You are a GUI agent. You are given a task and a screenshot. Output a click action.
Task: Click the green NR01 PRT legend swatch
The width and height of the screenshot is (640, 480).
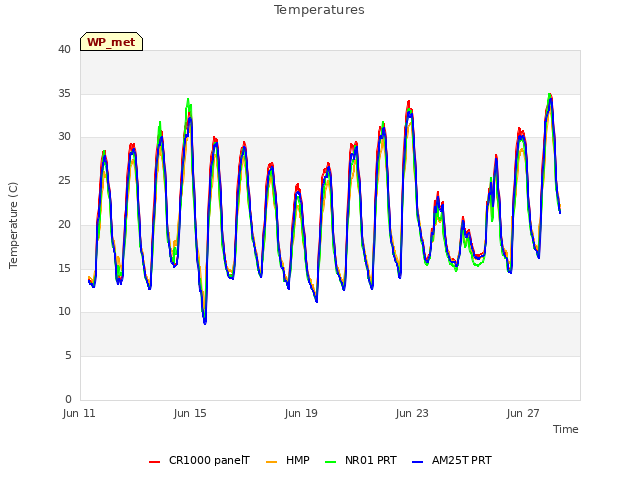pyautogui.click(x=331, y=462)
